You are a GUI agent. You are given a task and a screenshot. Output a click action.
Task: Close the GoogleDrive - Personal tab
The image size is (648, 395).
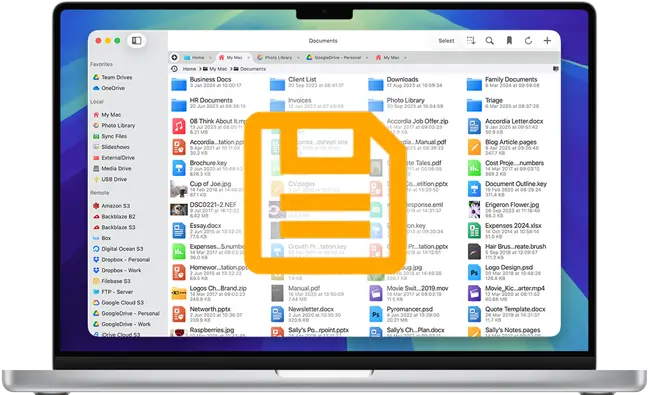point(367,57)
